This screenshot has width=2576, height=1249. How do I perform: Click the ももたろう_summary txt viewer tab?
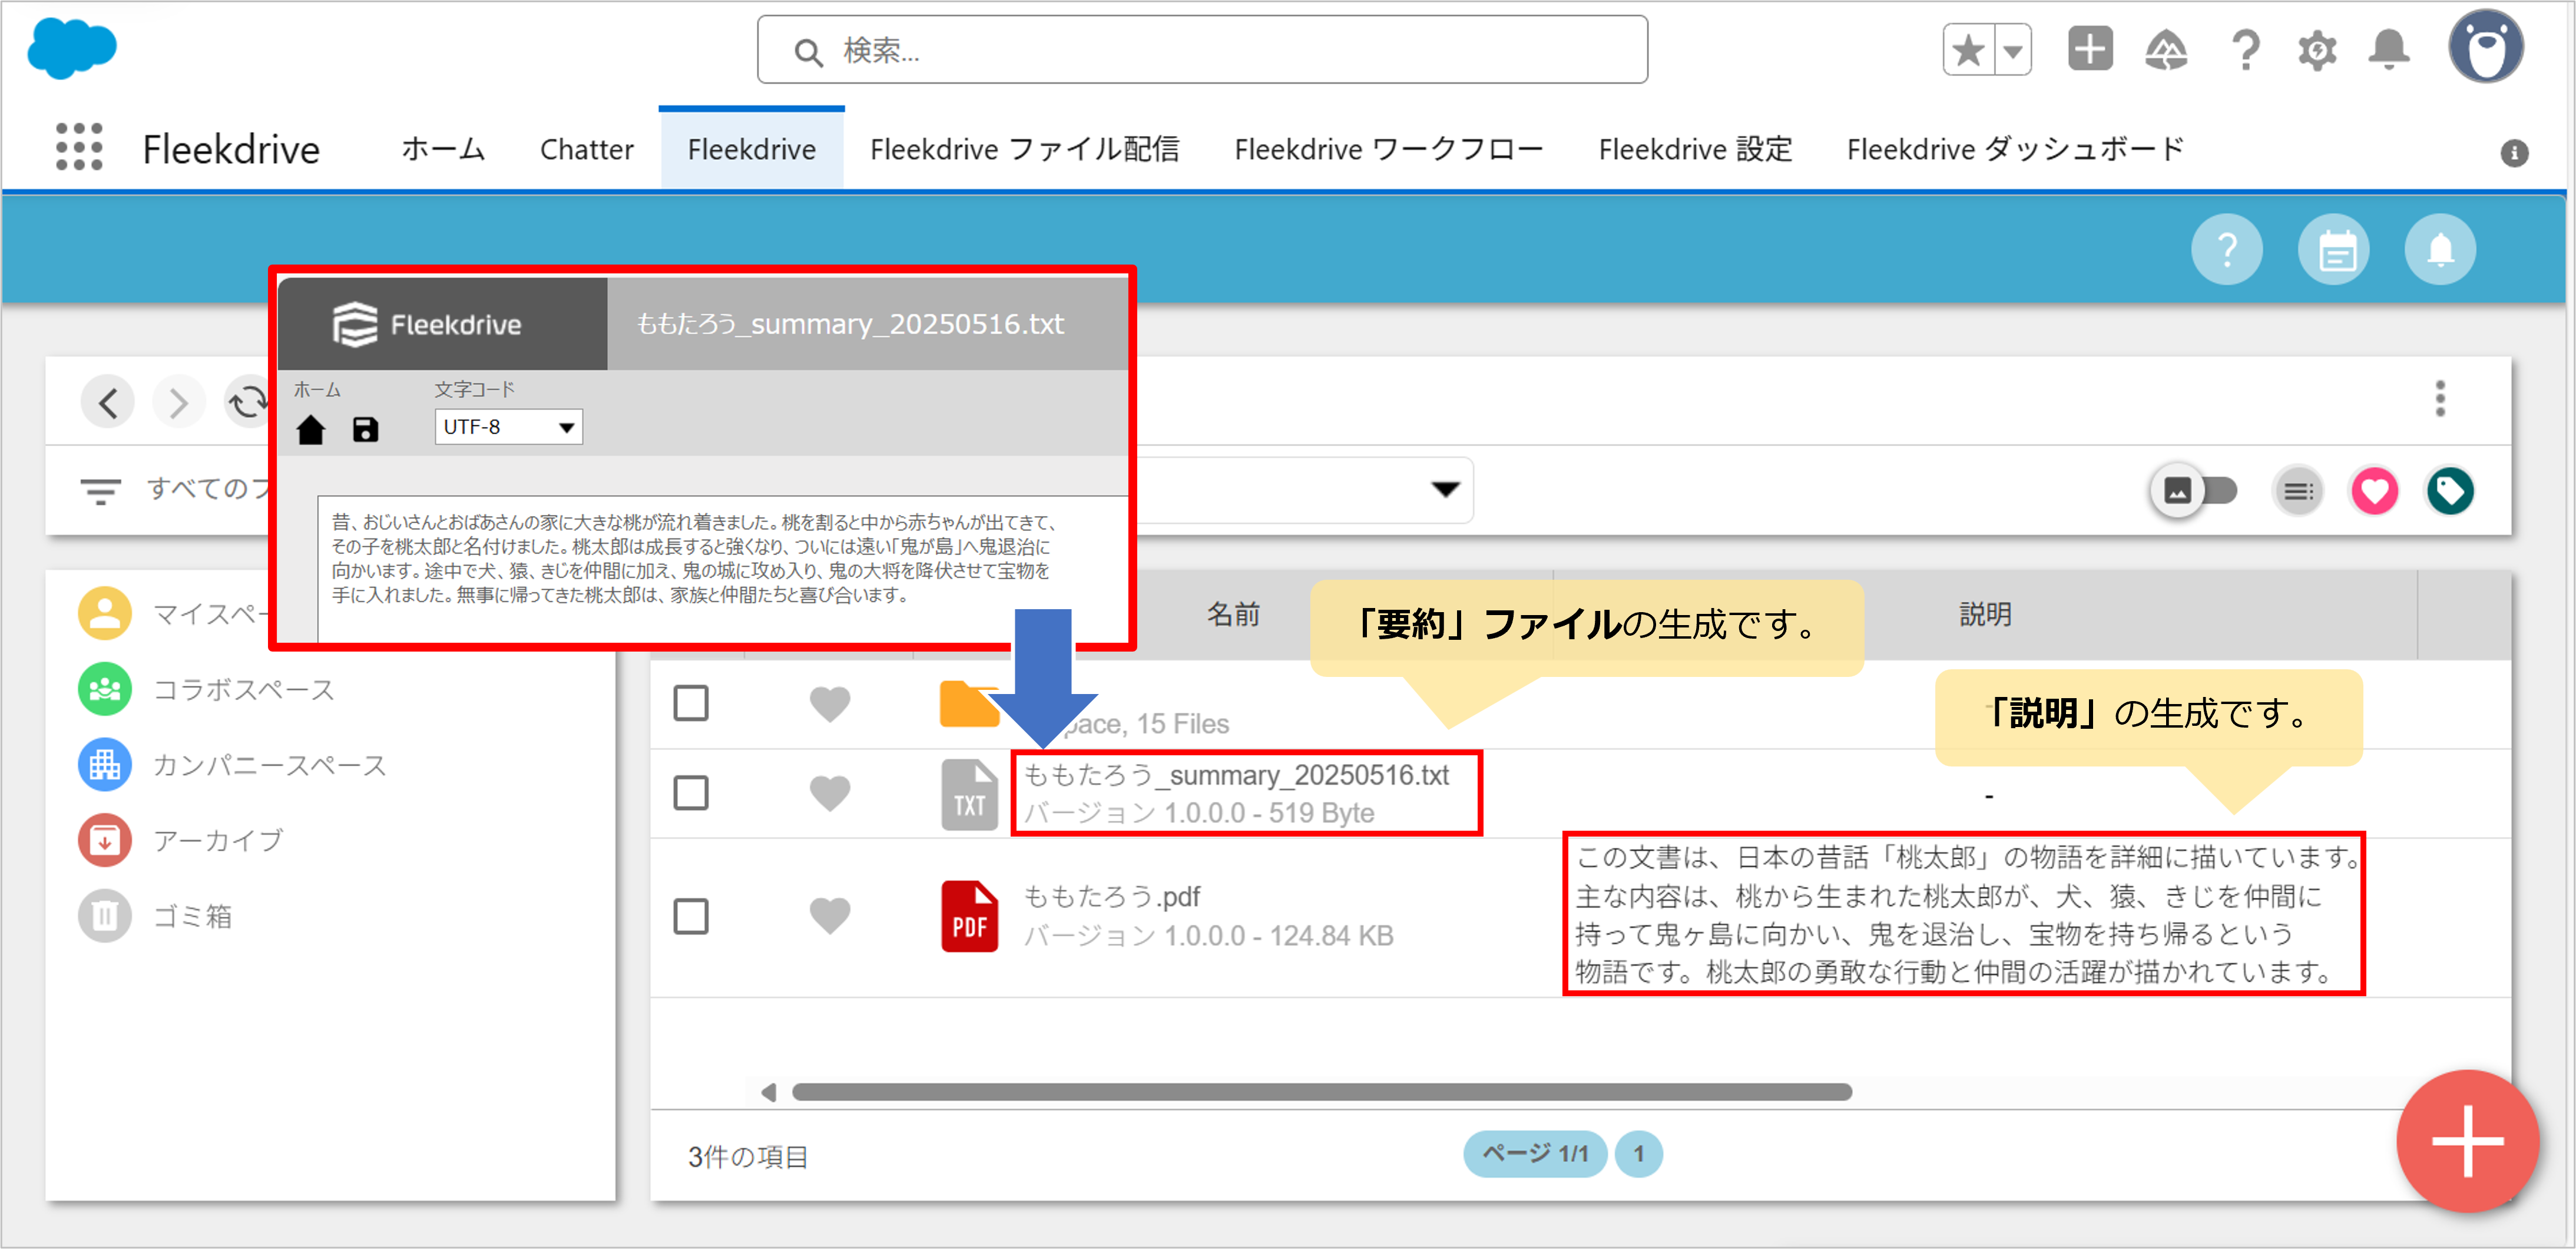click(x=867, y=324)
